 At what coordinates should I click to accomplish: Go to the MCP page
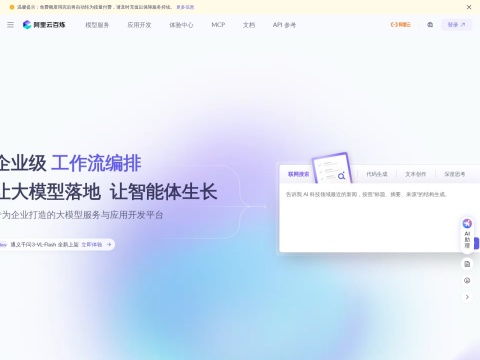[x=218, y=25]
